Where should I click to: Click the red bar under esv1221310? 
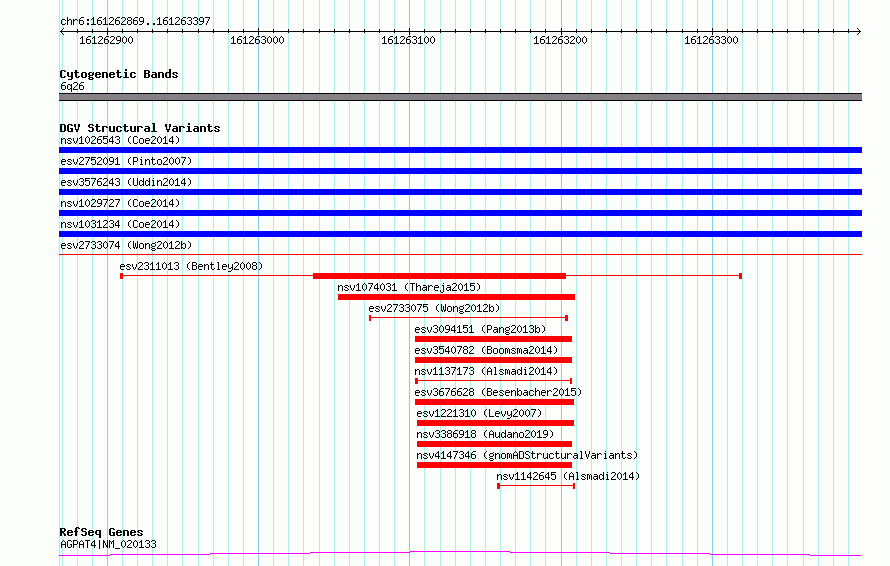(x=496, y=423)
